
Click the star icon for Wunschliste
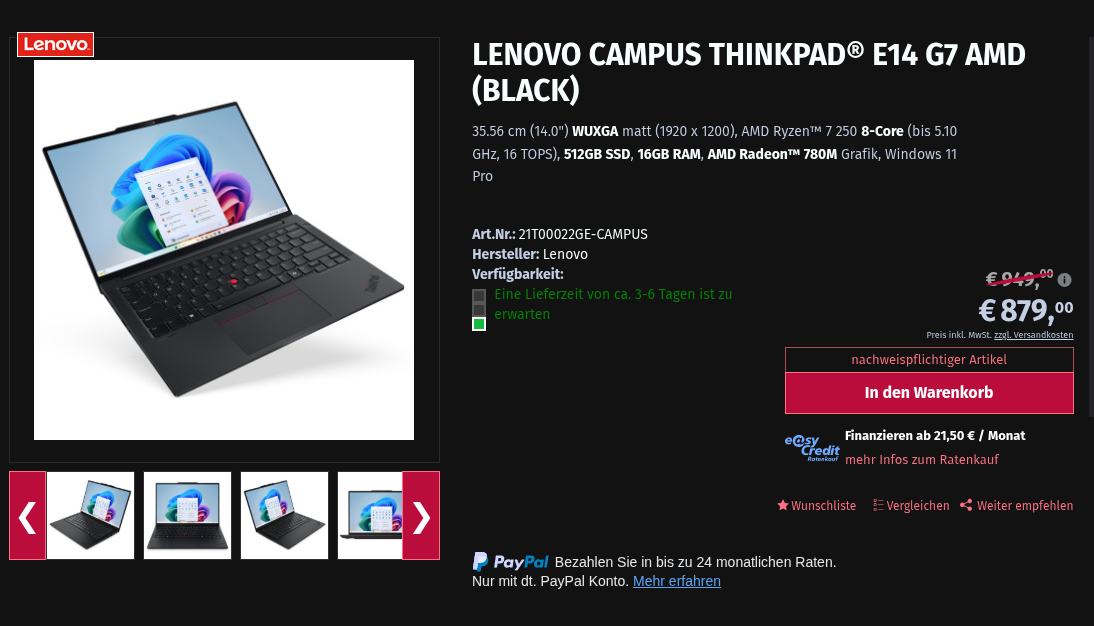pos(783,505)
